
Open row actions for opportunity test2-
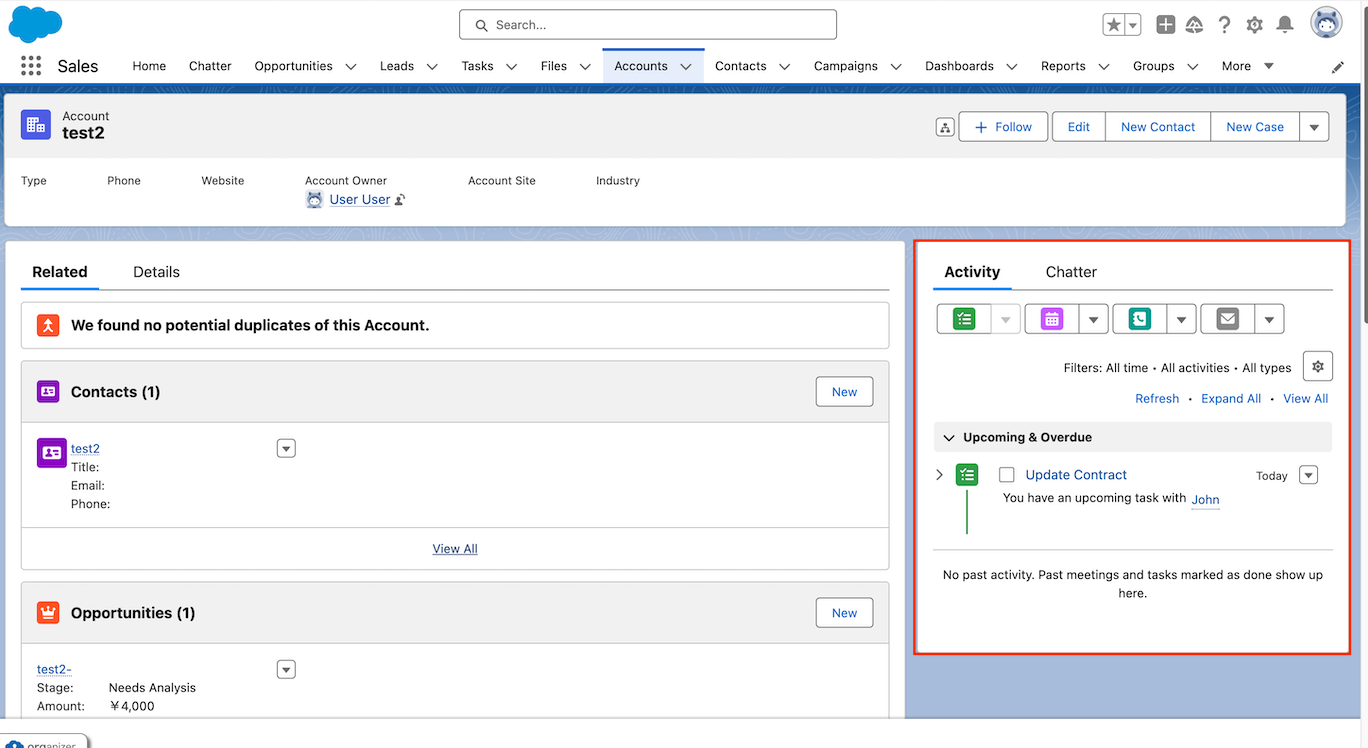(x=286, y=670)
